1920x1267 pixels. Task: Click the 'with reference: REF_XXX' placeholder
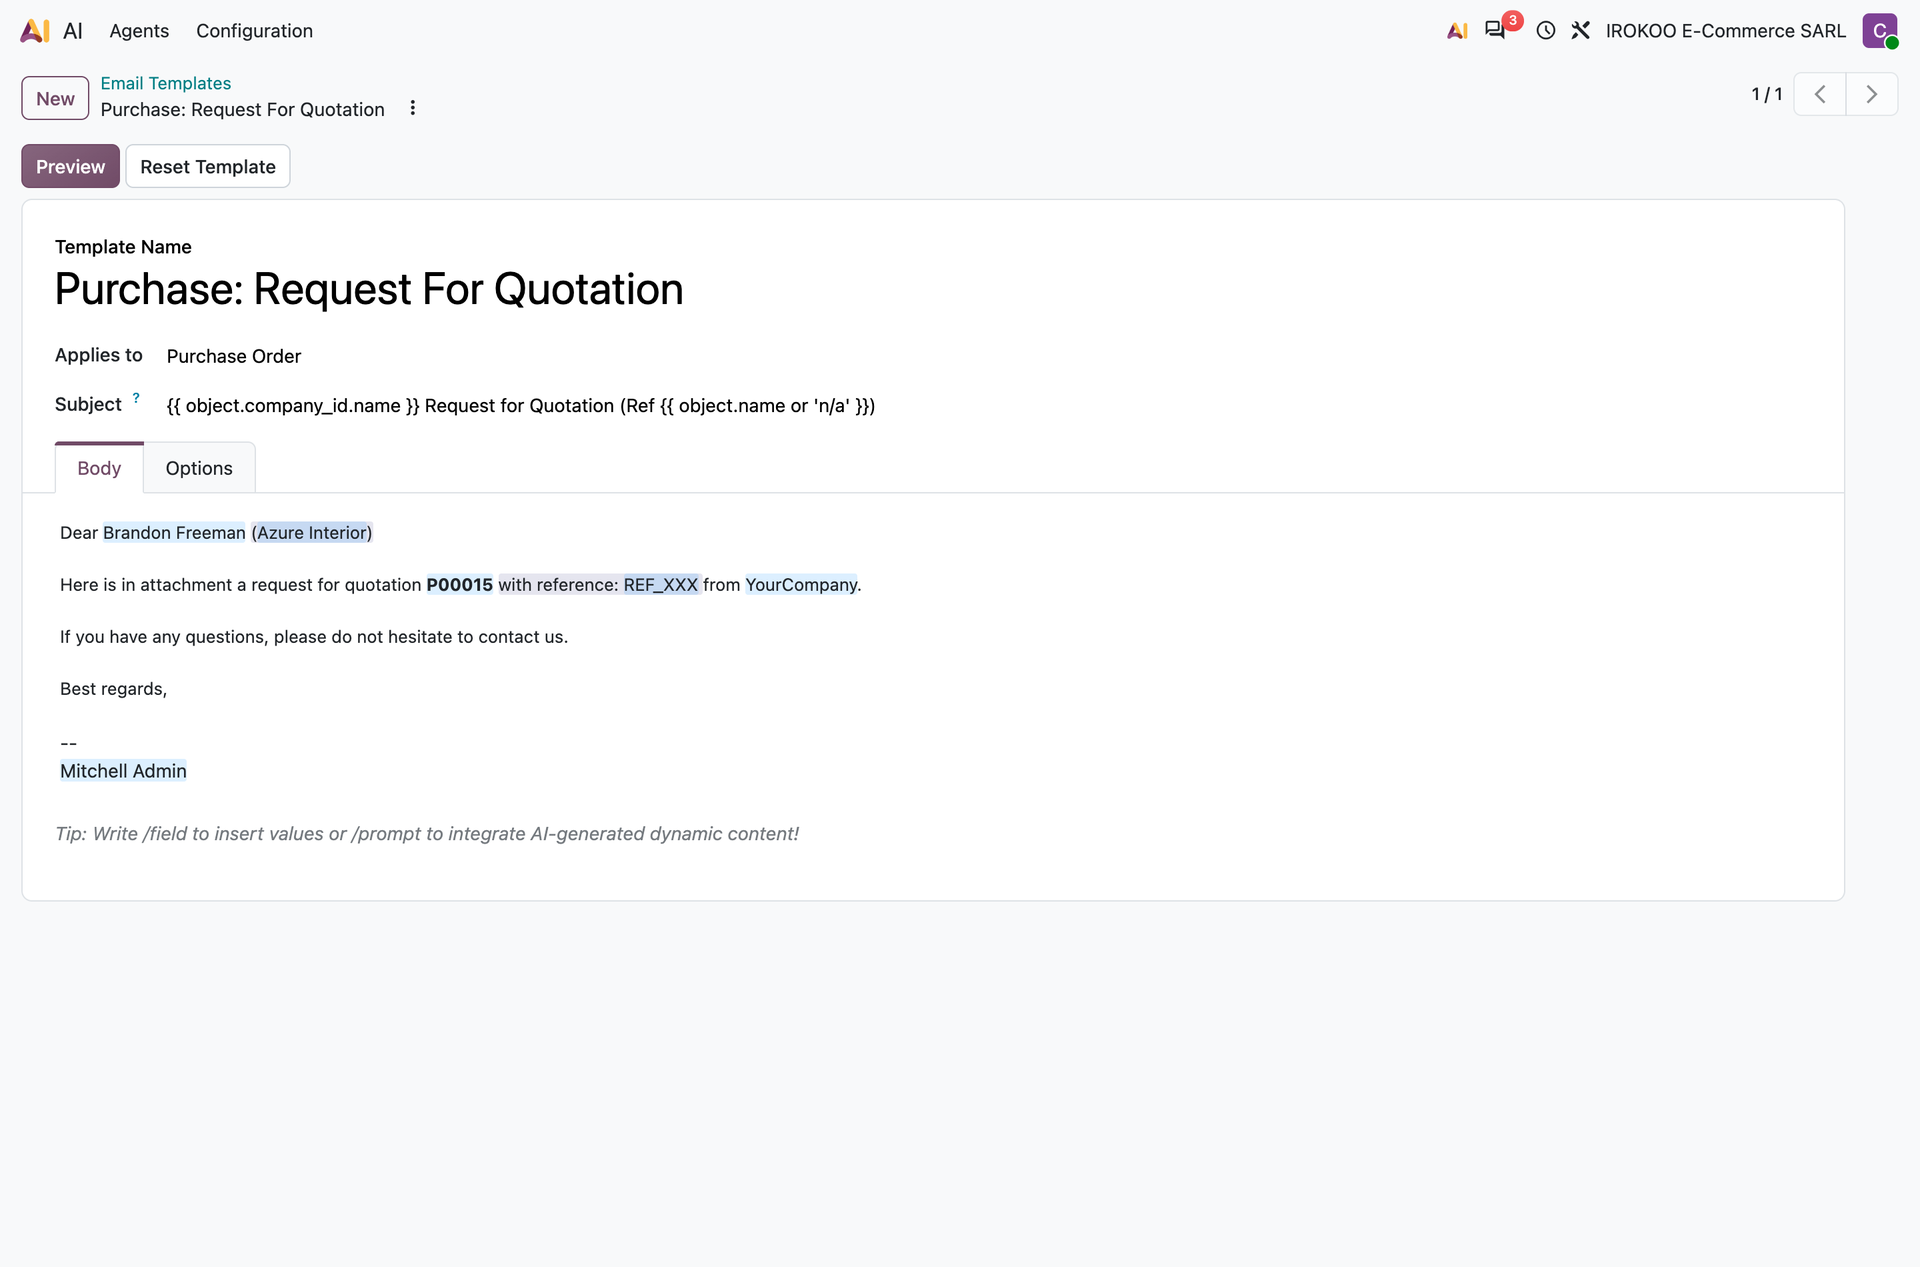pyautogui.click(x=598, y=585)
